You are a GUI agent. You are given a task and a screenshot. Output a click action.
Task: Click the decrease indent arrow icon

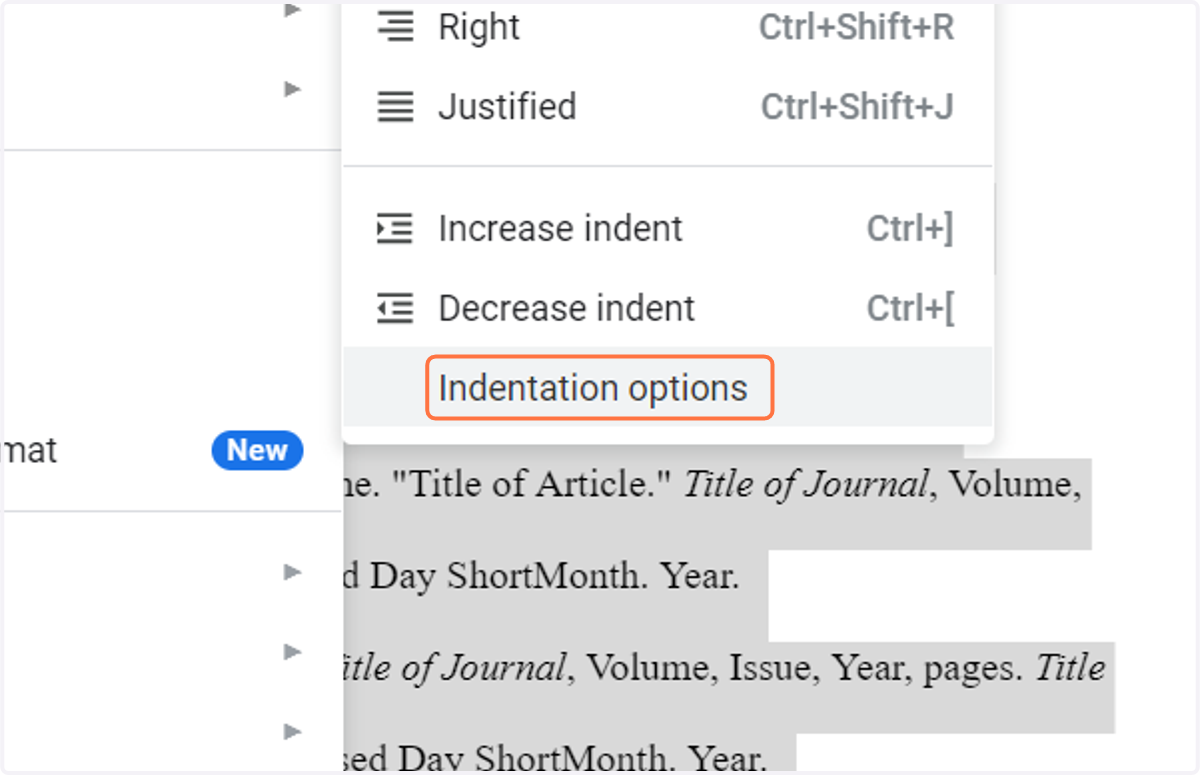click(395, 308)
